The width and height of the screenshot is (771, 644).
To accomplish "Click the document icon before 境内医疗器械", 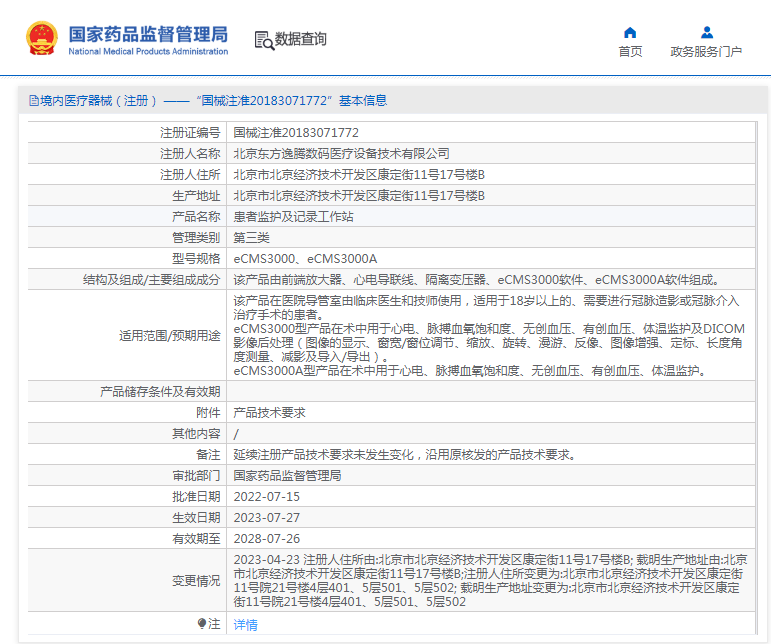I will (33, 101).
